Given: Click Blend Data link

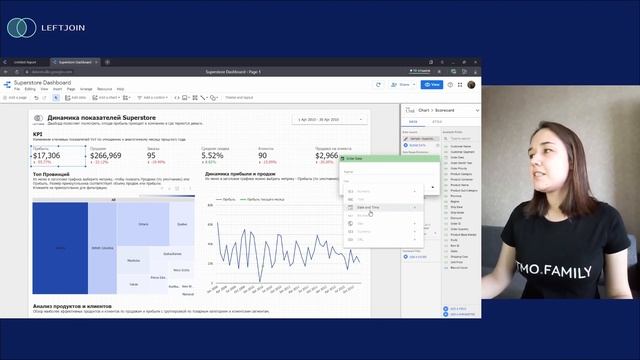Looking at the screenshot, I should (x=417, y=145).
